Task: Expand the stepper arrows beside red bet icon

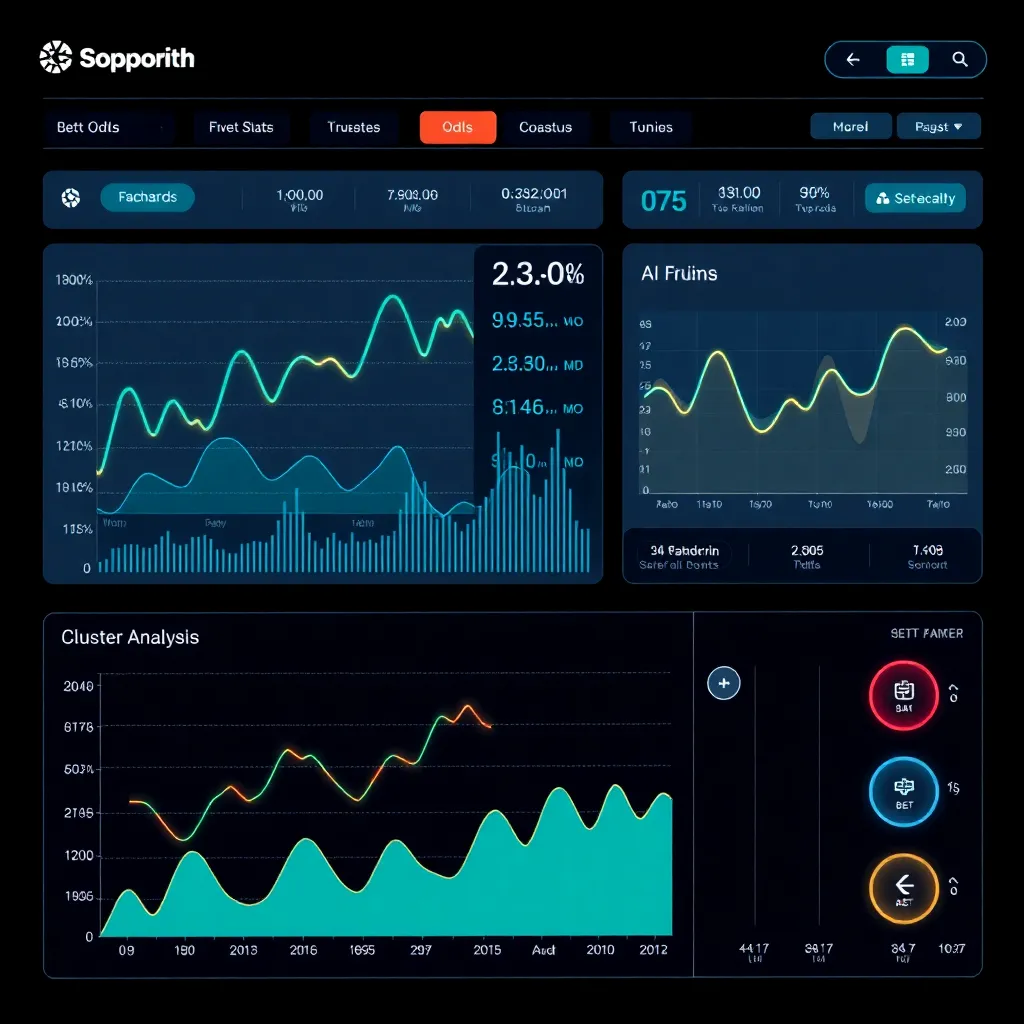Action: coord(953,693)
